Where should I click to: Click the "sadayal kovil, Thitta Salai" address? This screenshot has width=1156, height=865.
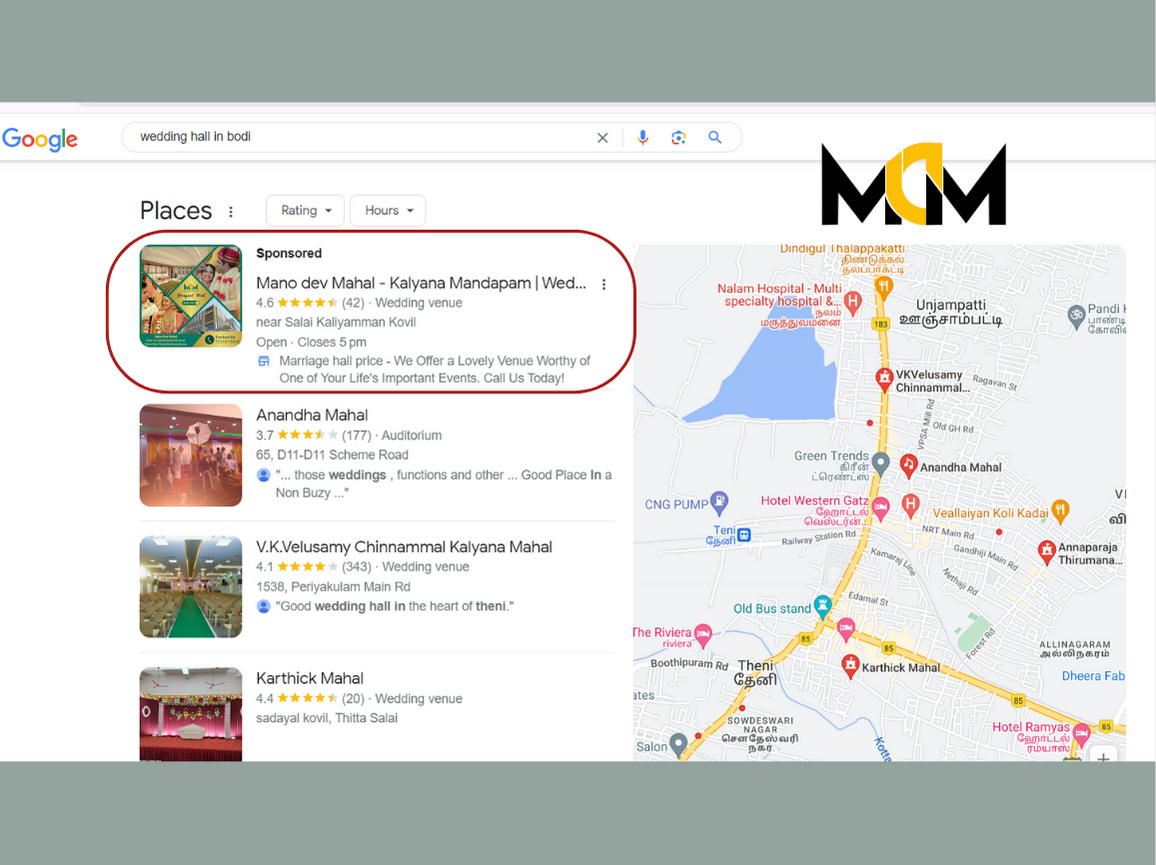coord(327,718)
